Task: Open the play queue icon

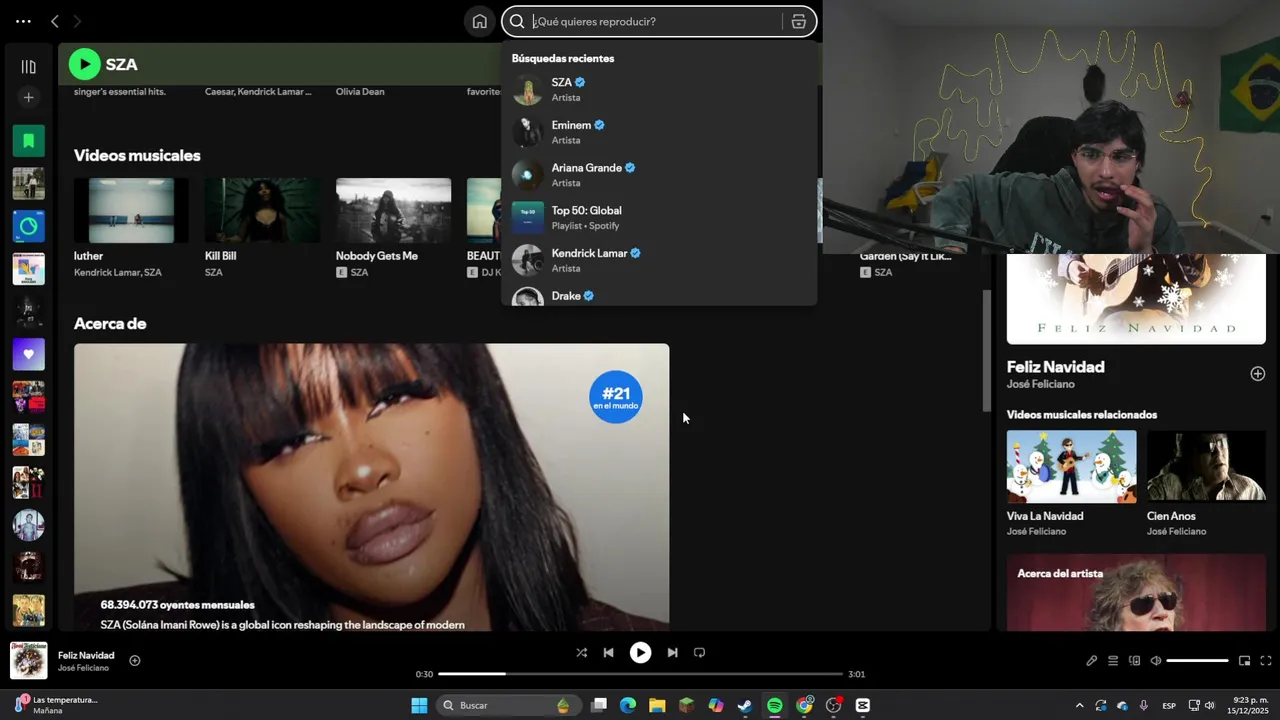Action: [1113, 661]
